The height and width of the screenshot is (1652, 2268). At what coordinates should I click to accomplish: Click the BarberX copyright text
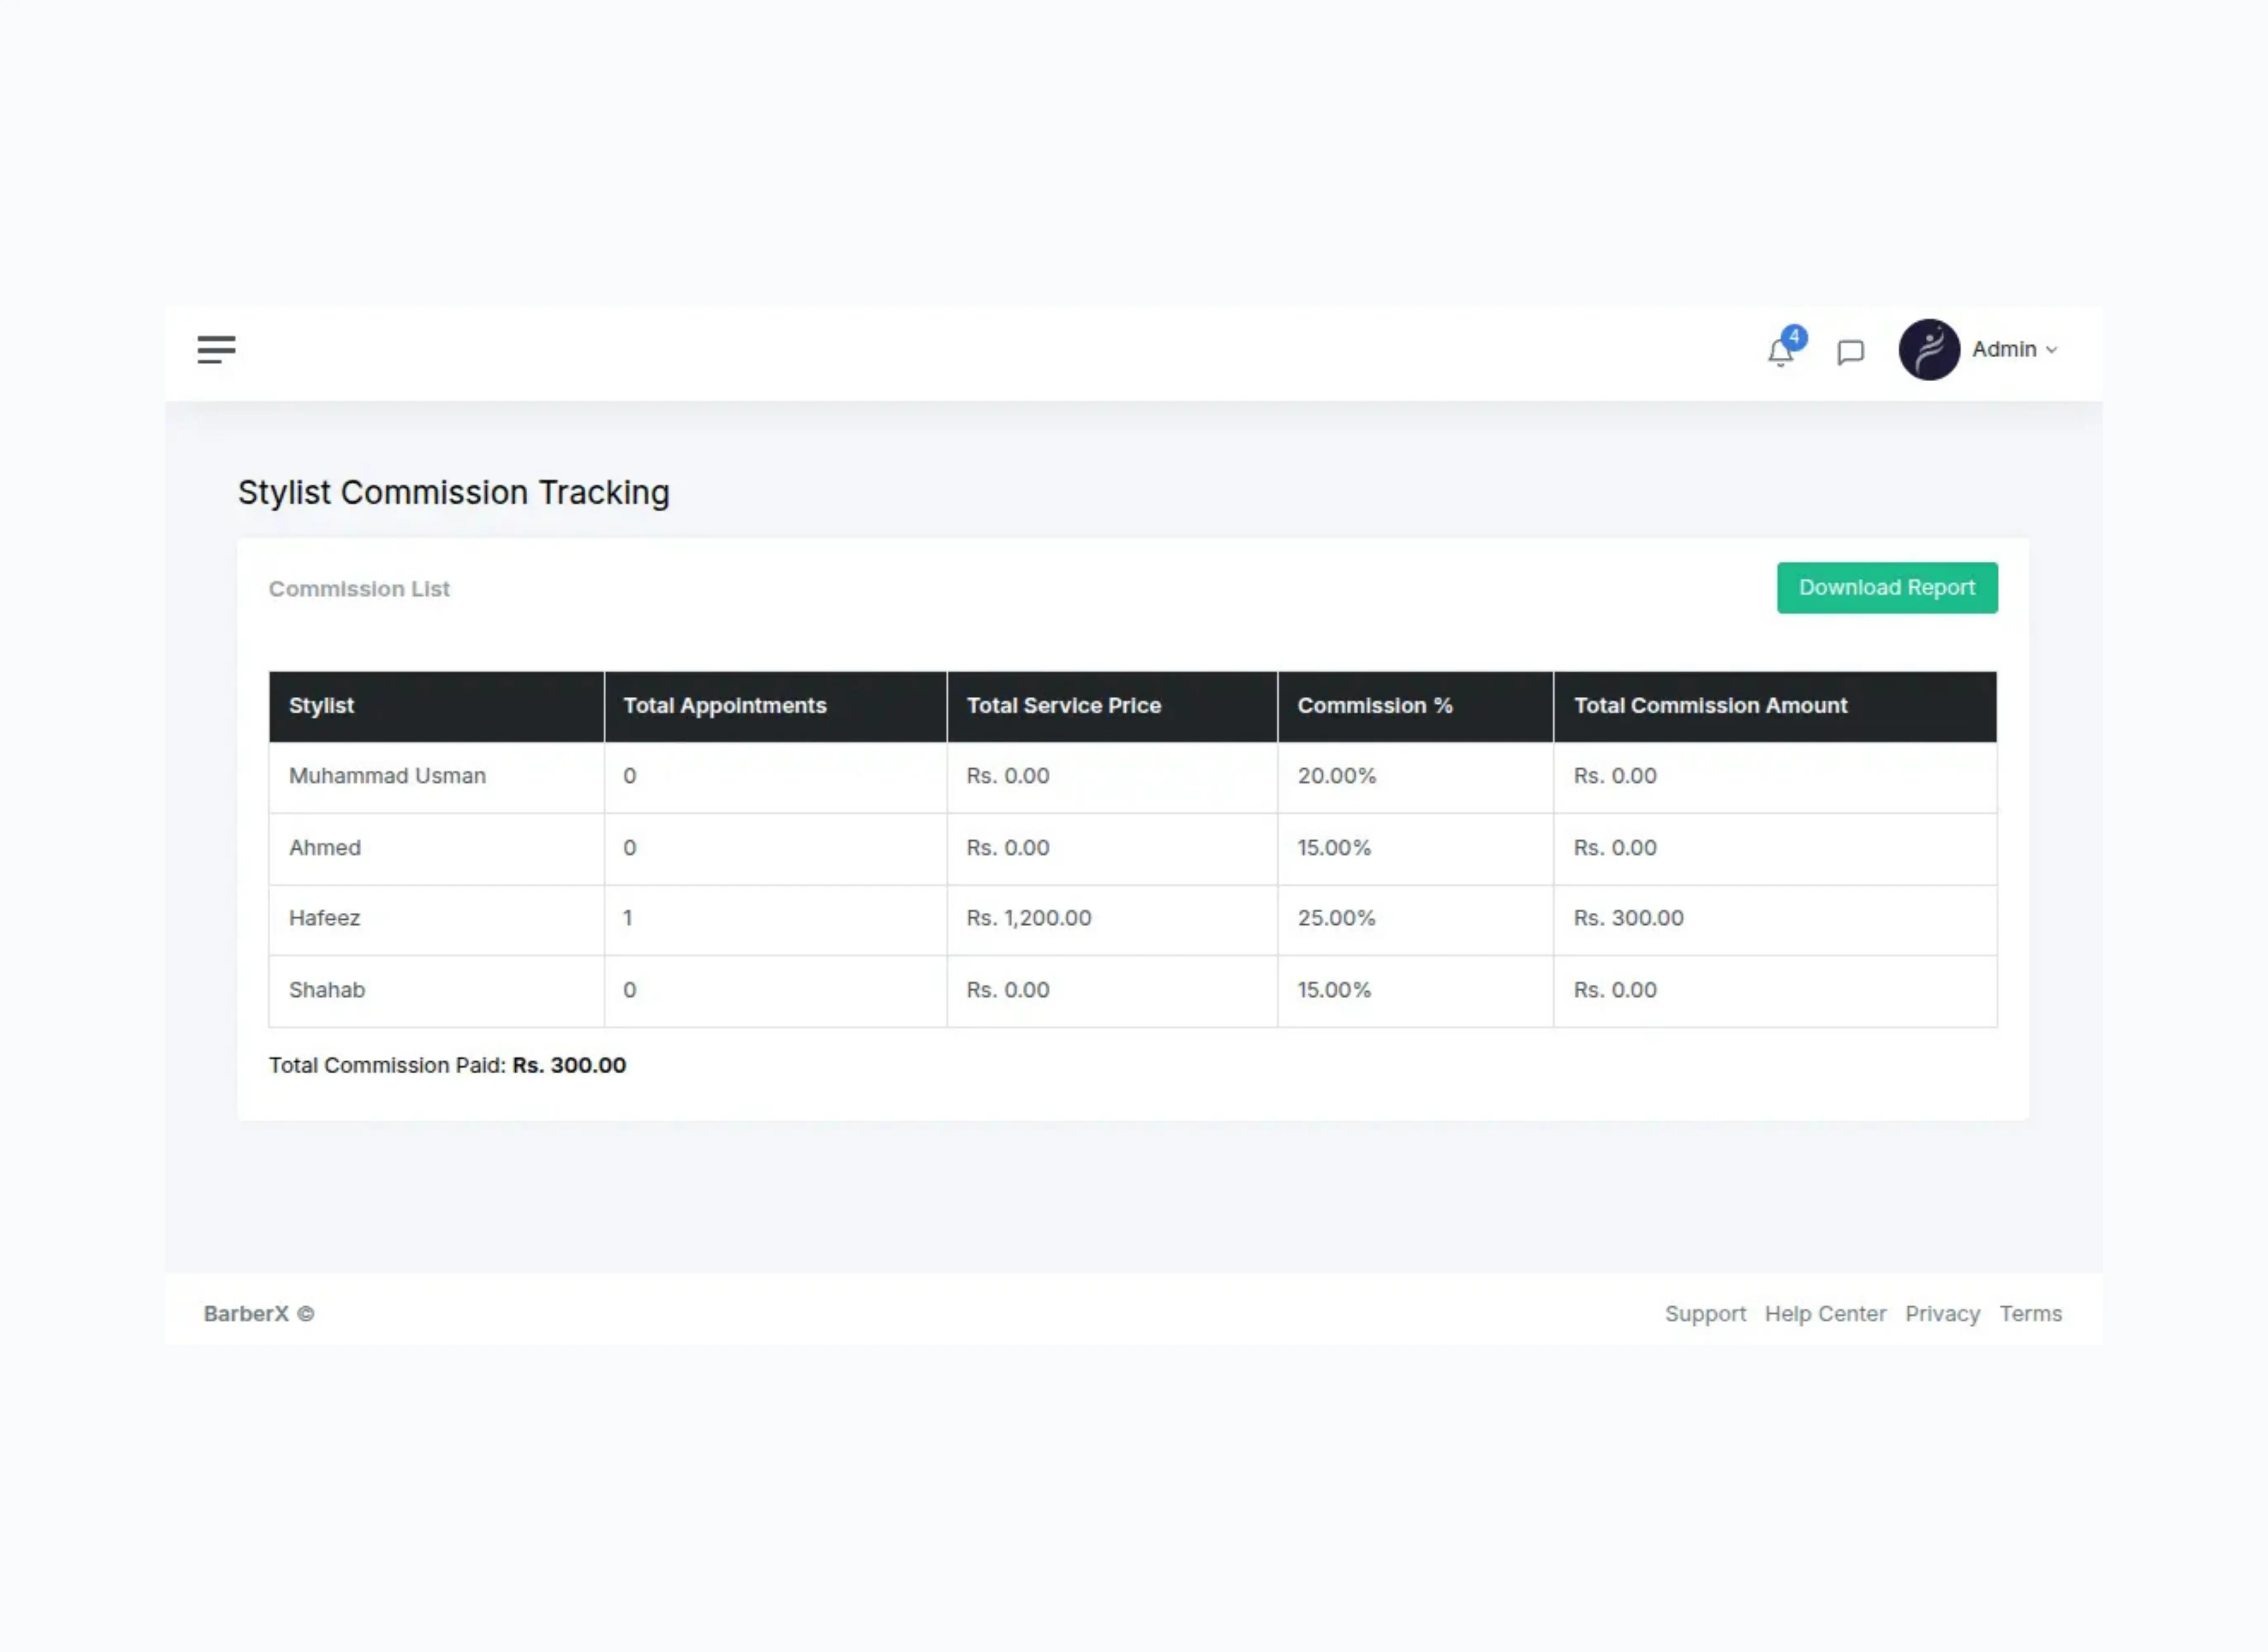(x=259, y=1314)
